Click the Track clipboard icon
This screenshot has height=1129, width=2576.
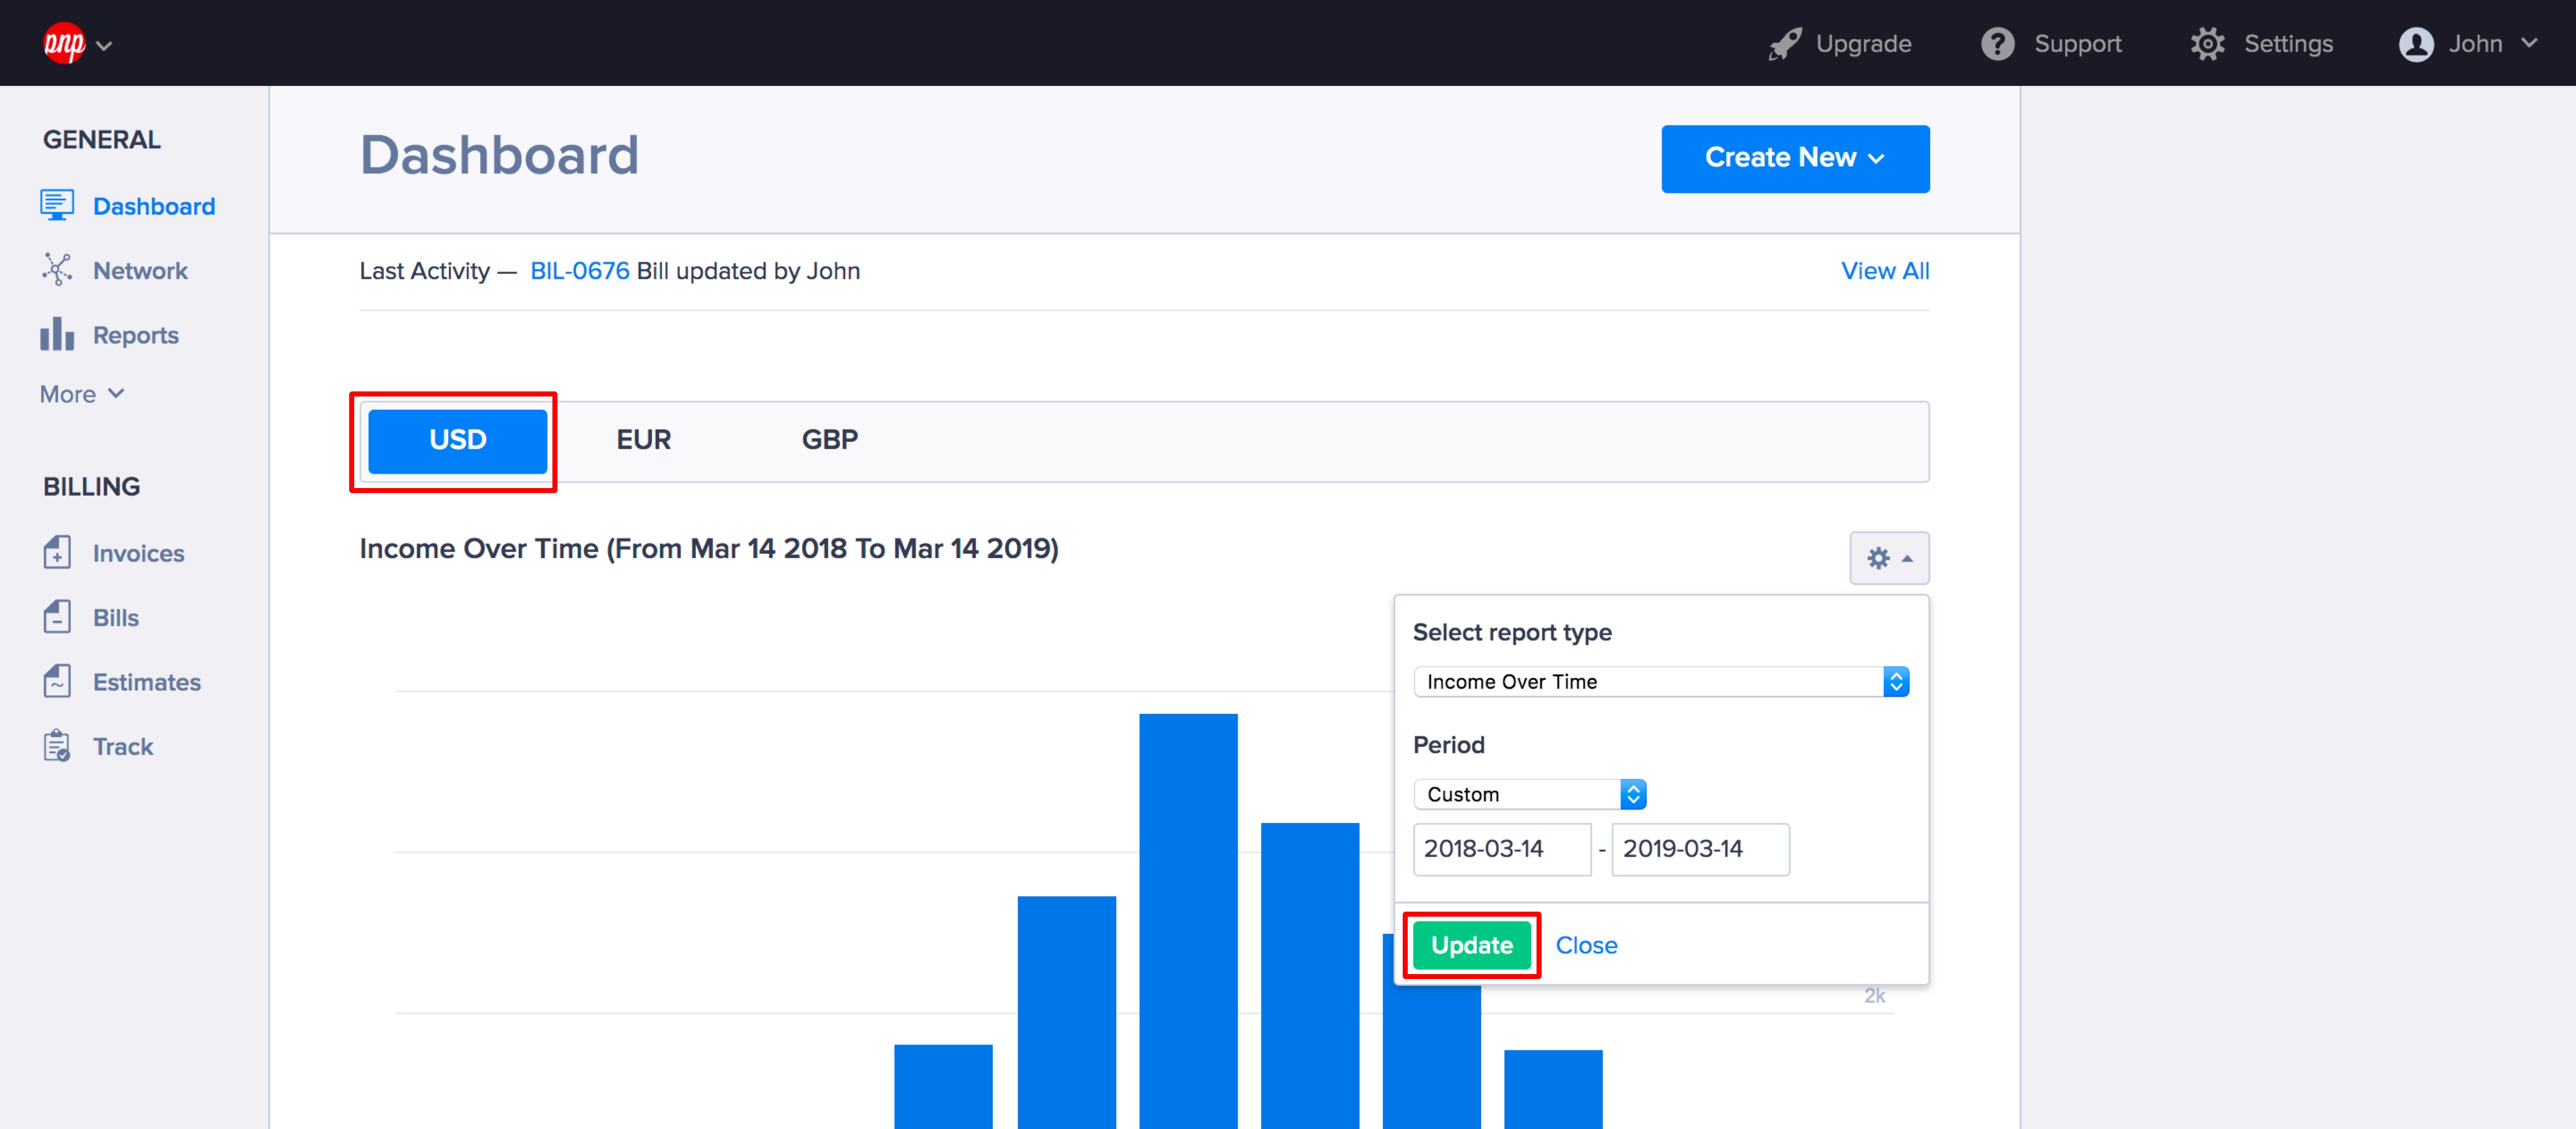57,746
